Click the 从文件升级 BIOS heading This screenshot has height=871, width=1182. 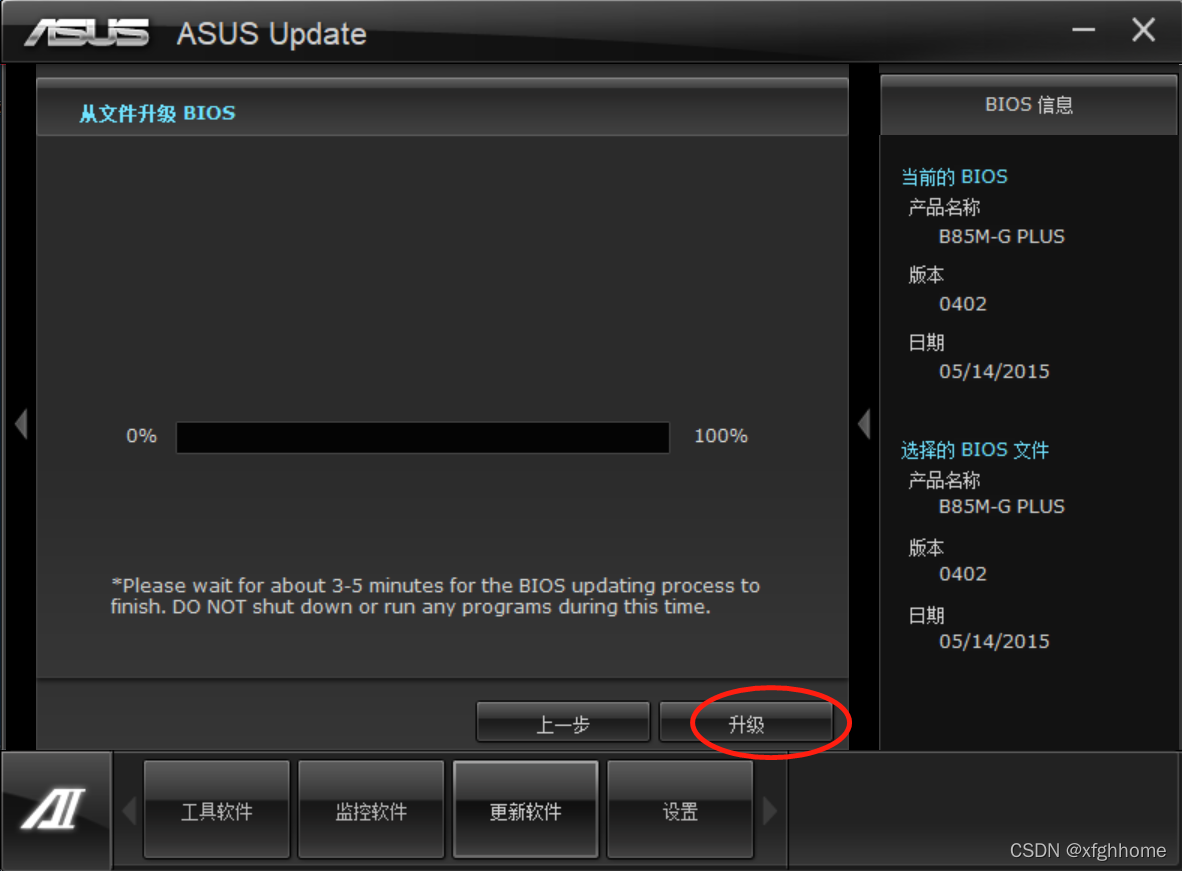(x=158, y=114)
